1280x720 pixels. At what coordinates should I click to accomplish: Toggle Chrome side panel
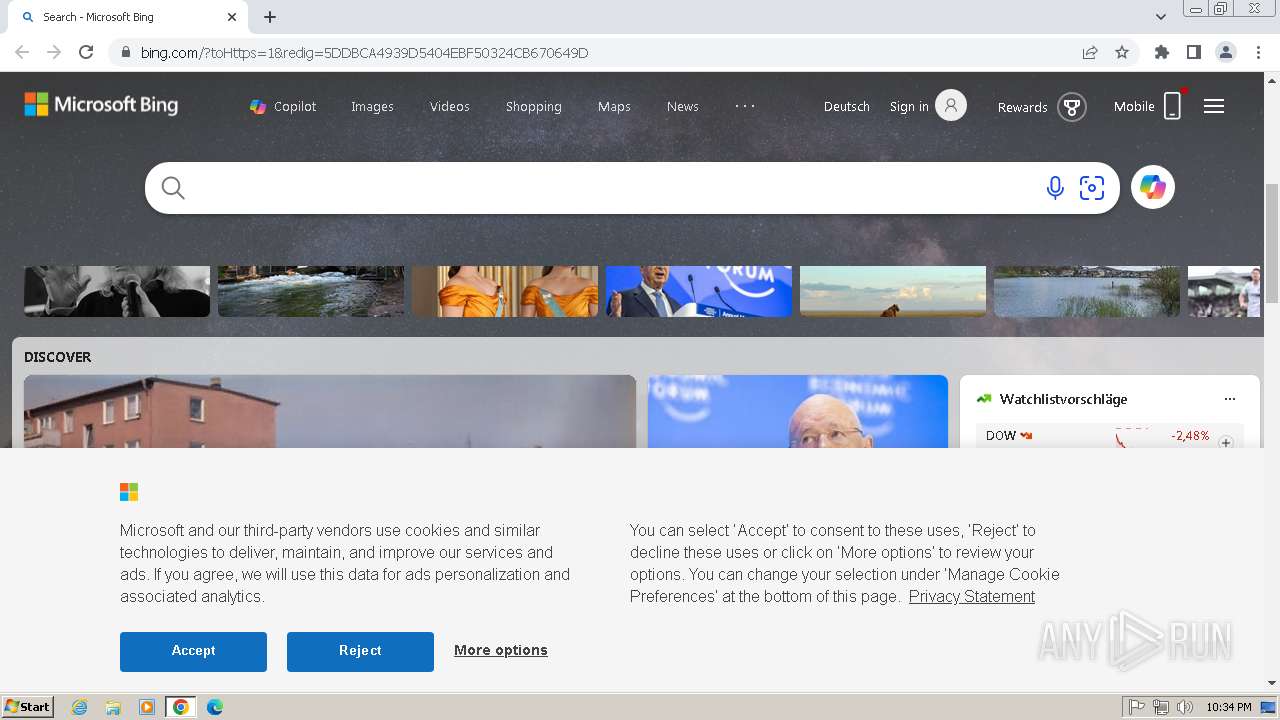pyautogui.click(x=1194, y=52)
